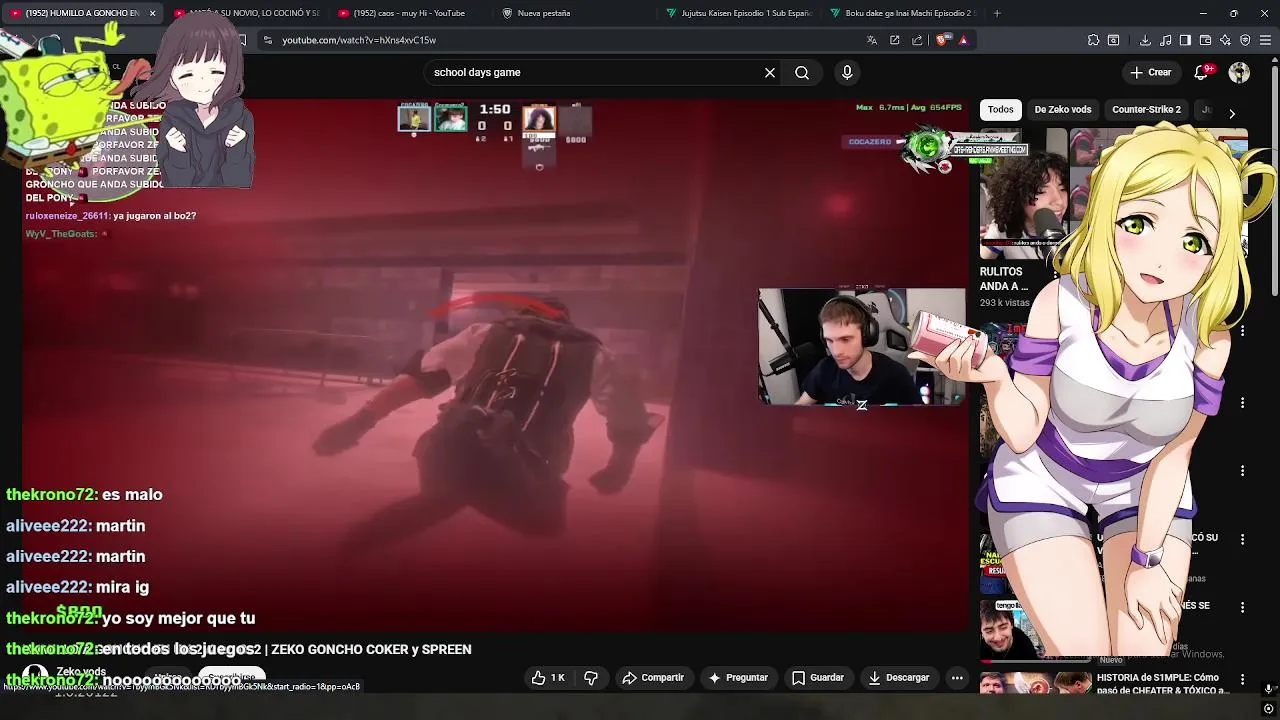
Task: Click the Compartir button
Action: 653,677
